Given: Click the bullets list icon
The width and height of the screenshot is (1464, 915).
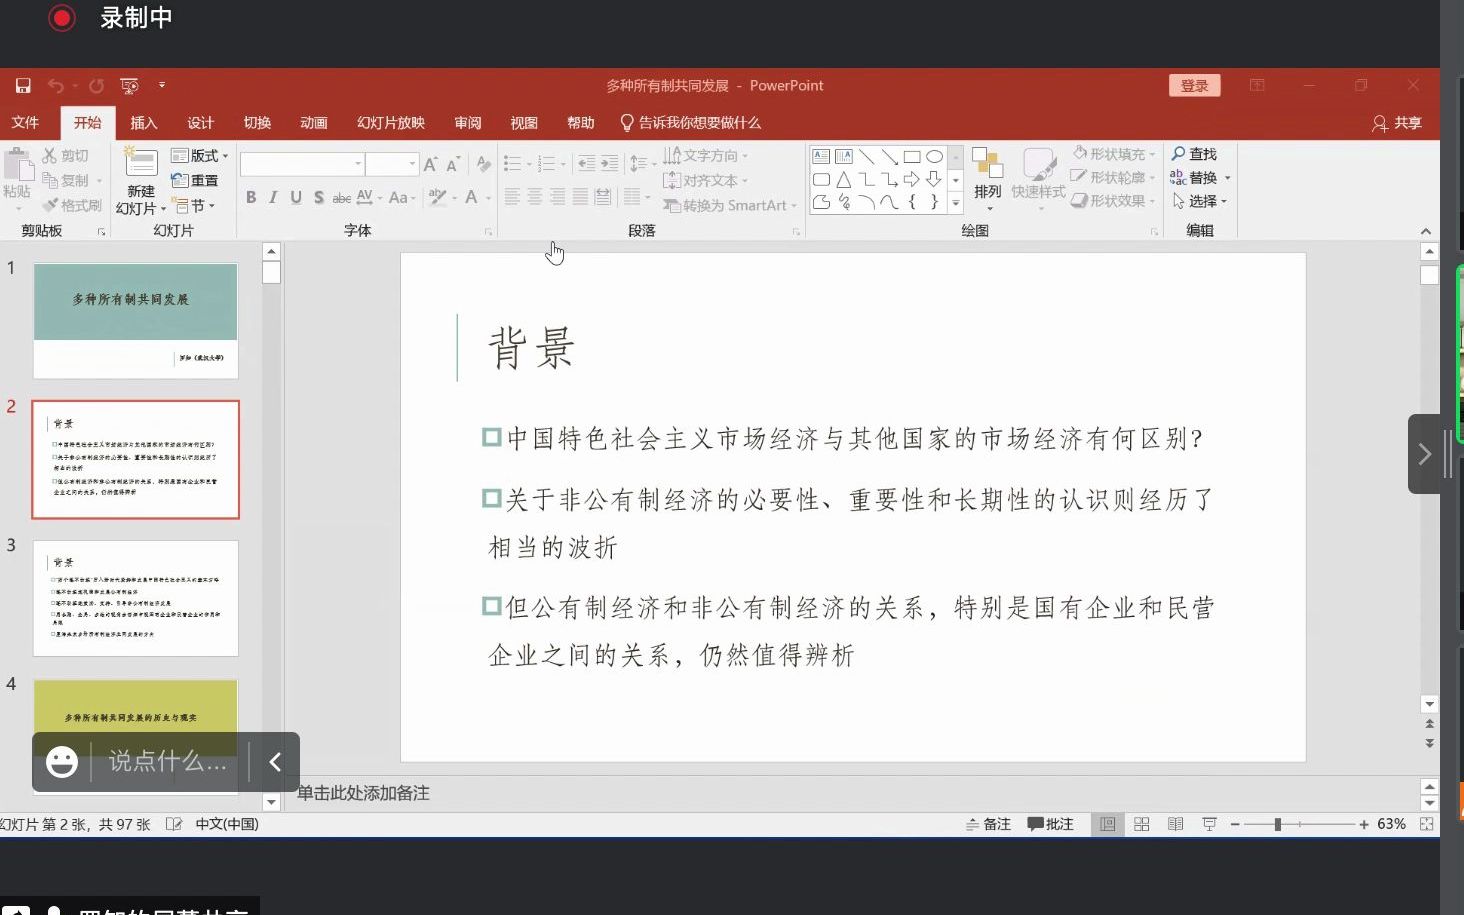Looking at the screenshot, I should 513,163.
